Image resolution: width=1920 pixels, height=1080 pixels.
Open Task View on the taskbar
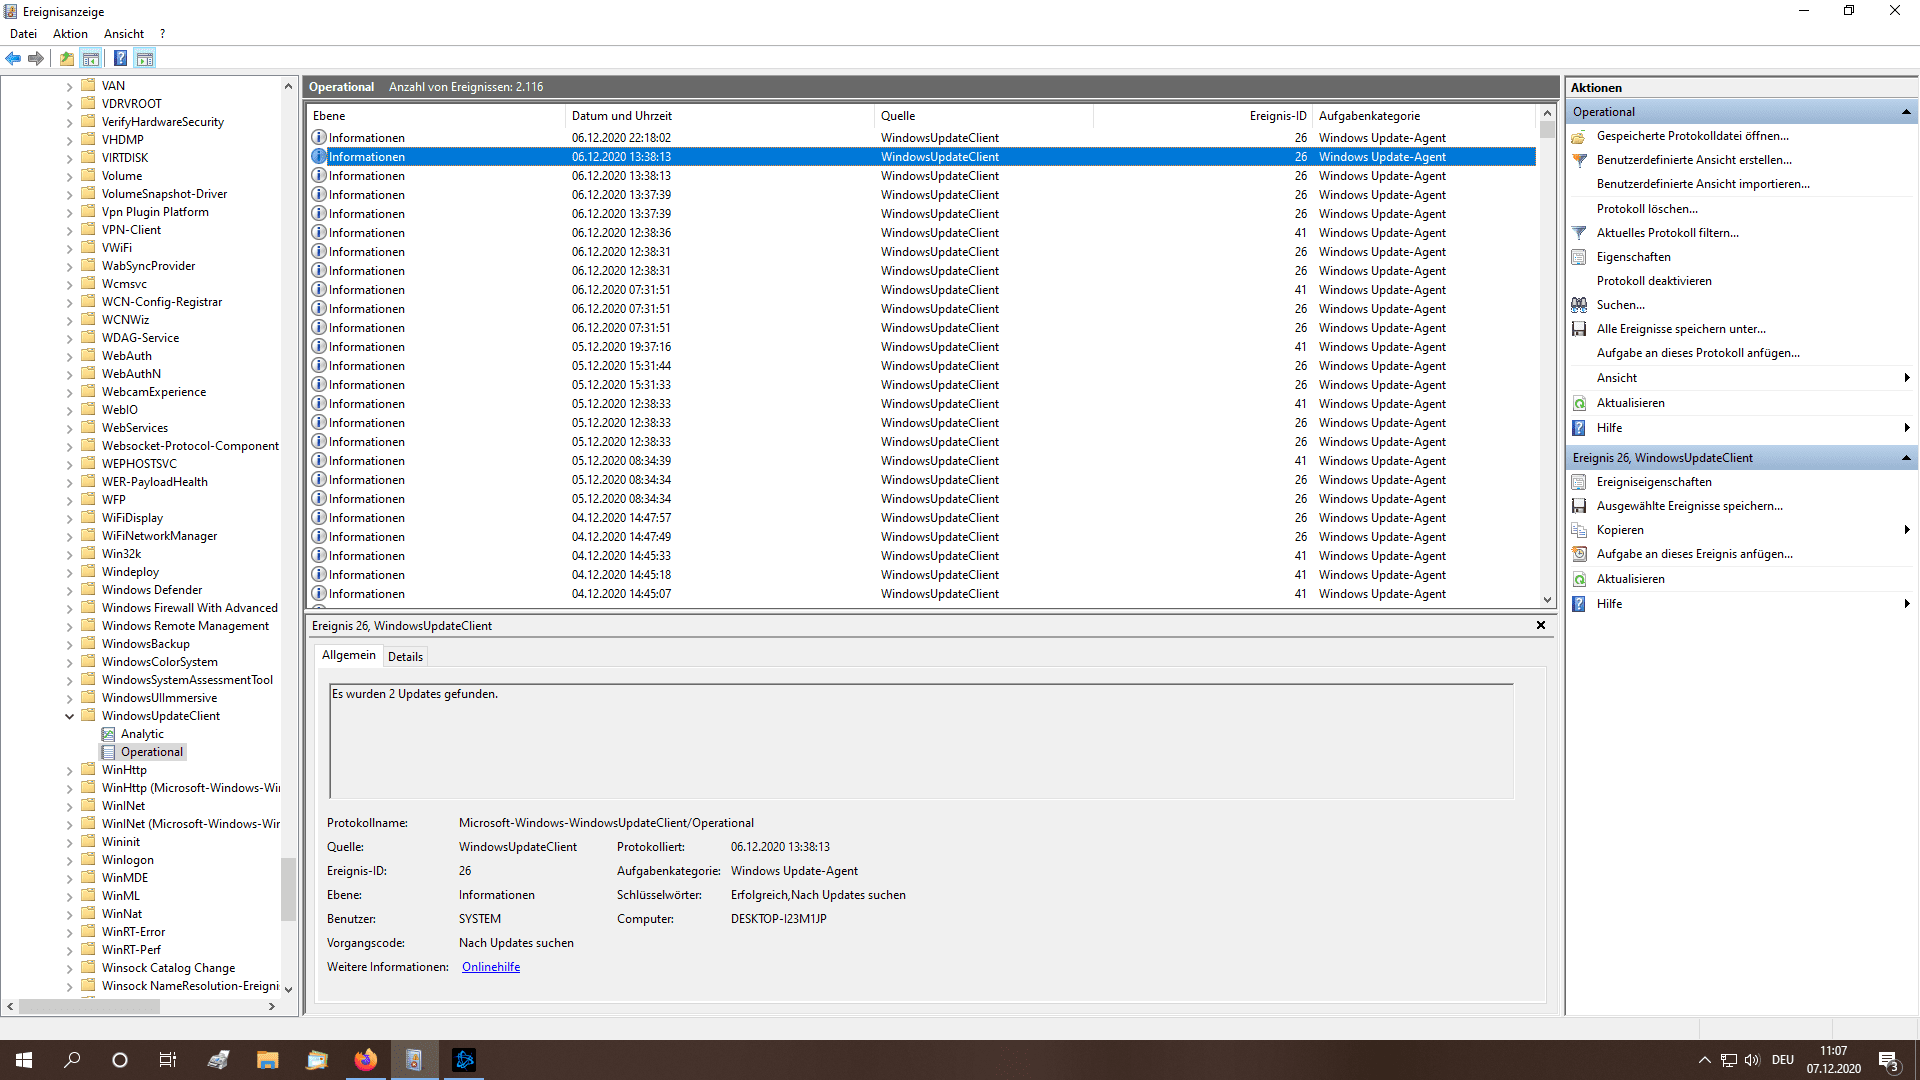coord(168,1060)
